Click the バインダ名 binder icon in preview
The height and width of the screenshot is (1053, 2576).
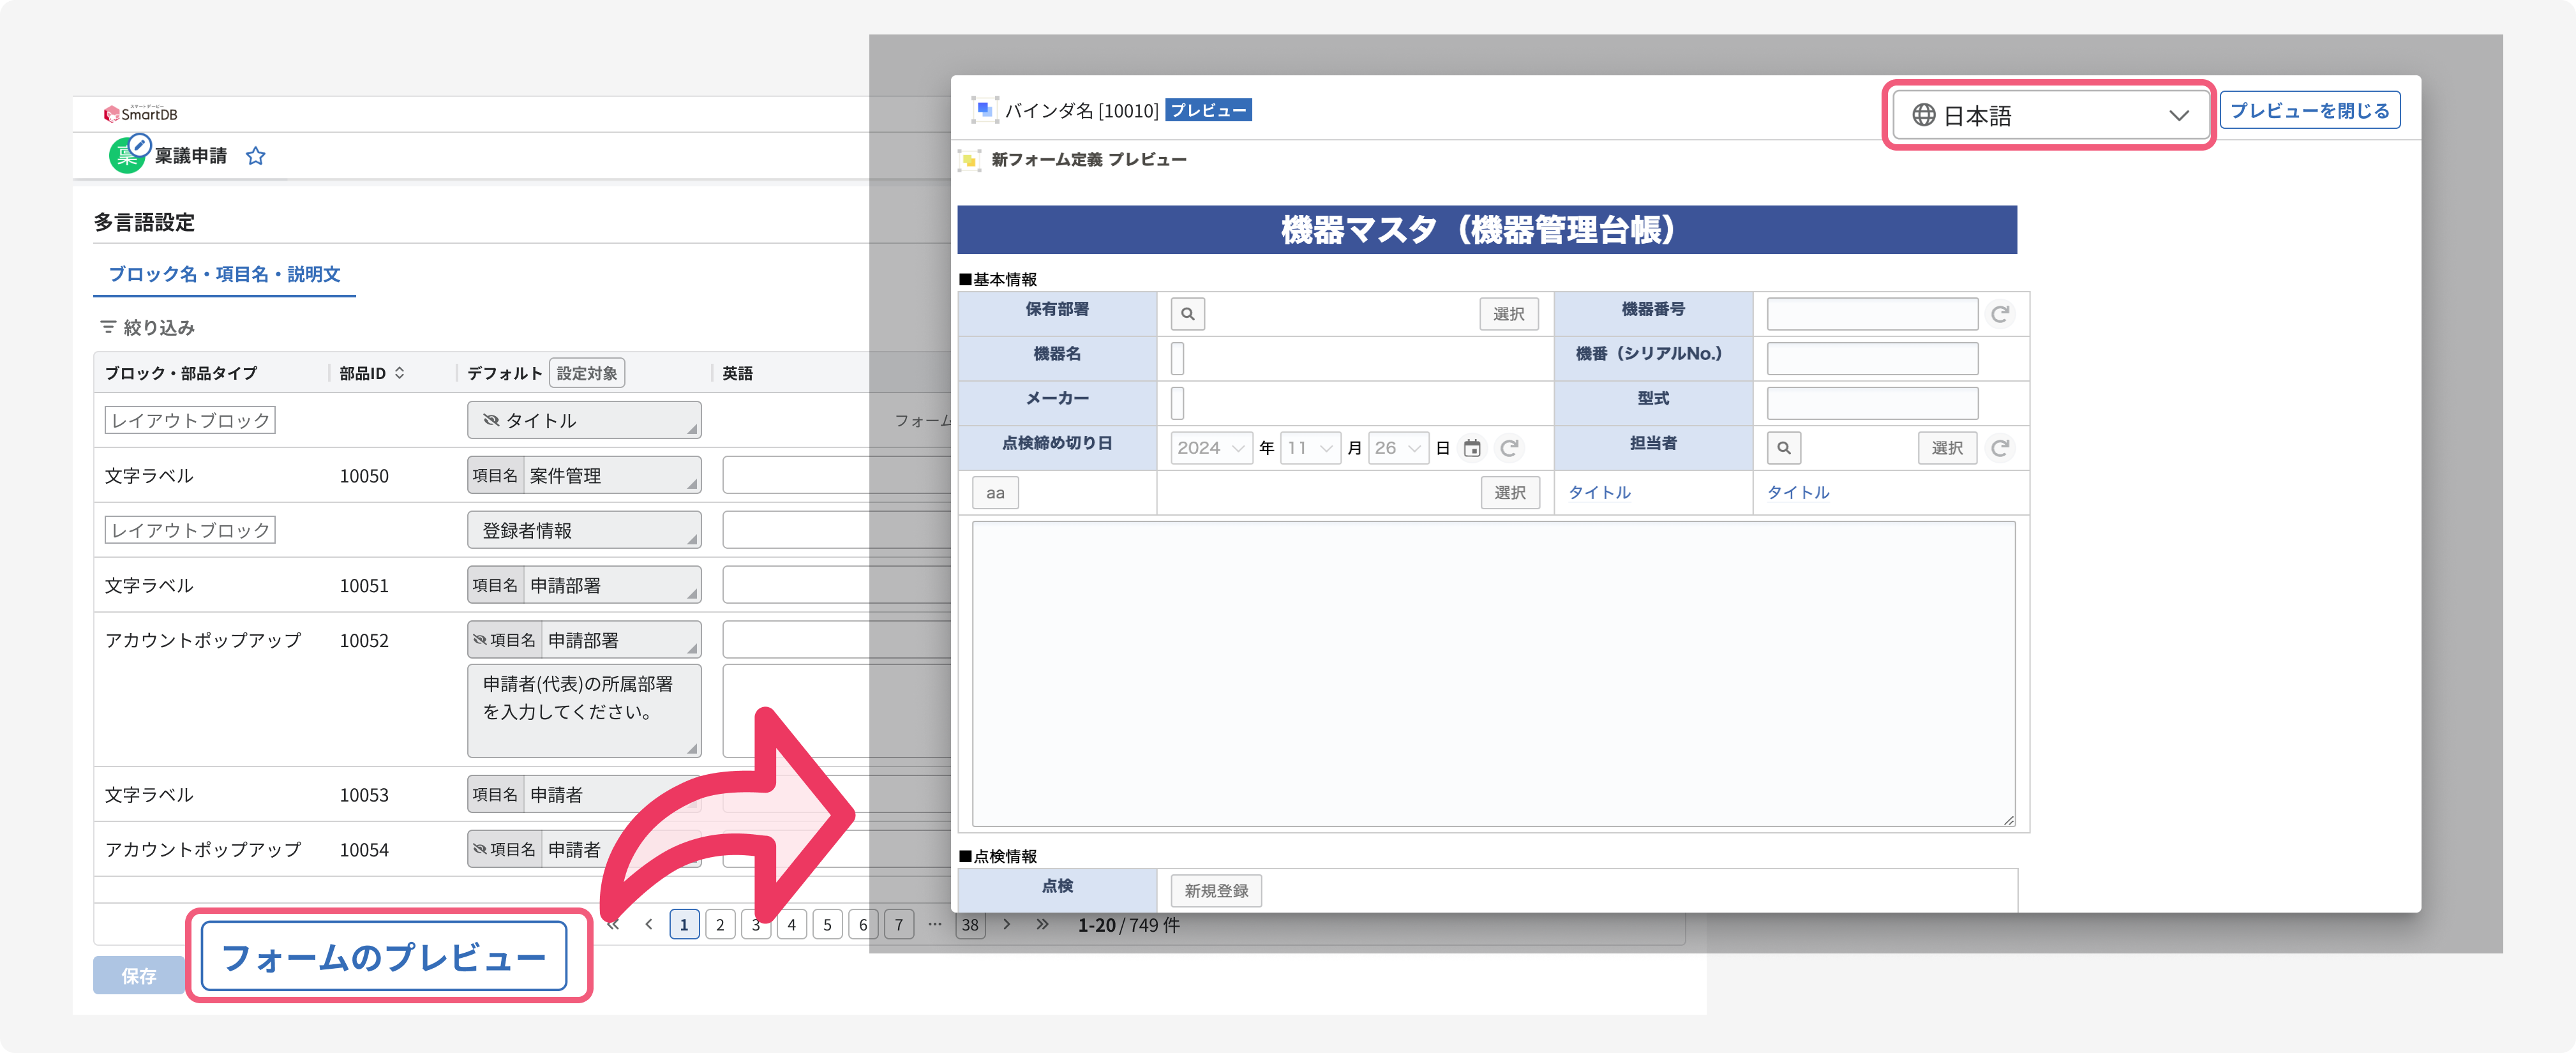[984, 110]
